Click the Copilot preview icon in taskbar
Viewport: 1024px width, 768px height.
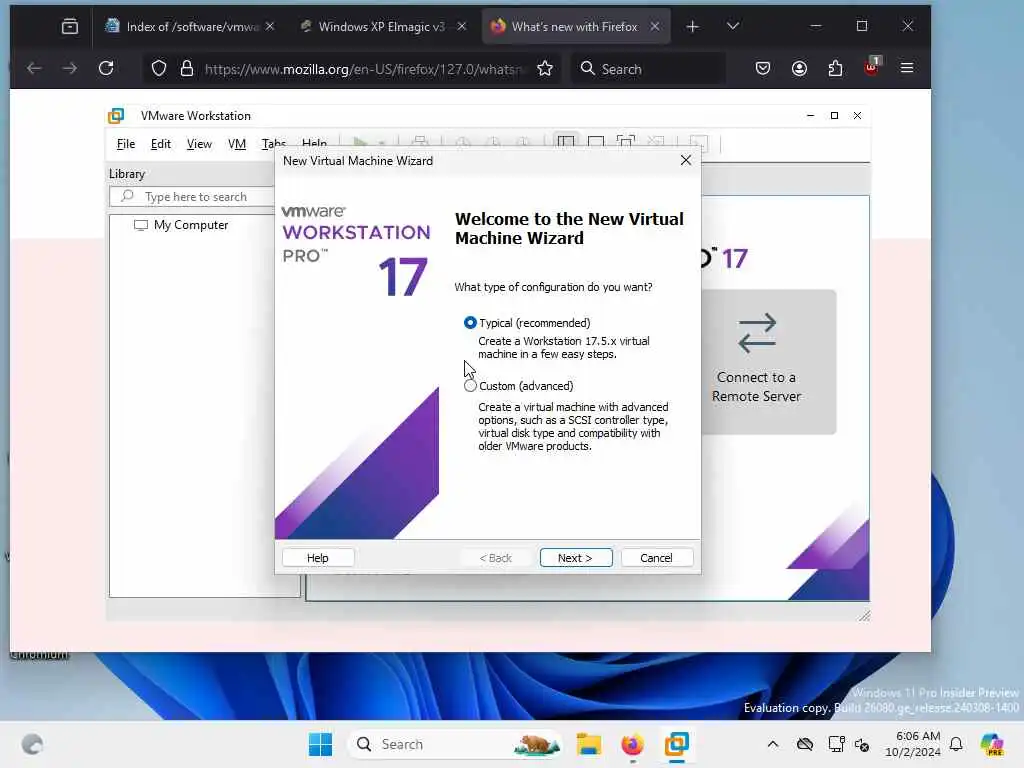pos(992,744)
